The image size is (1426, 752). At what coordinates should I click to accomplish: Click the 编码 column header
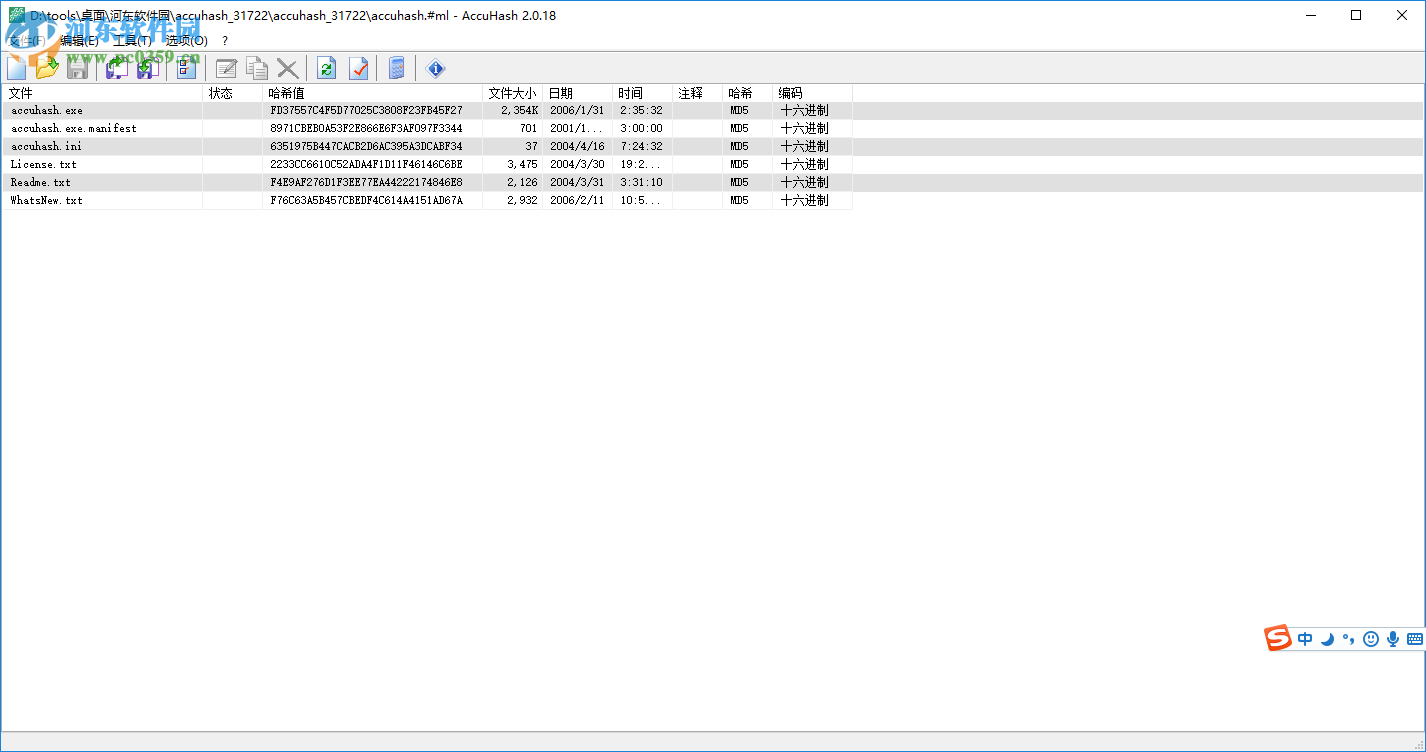coord(813,93)
